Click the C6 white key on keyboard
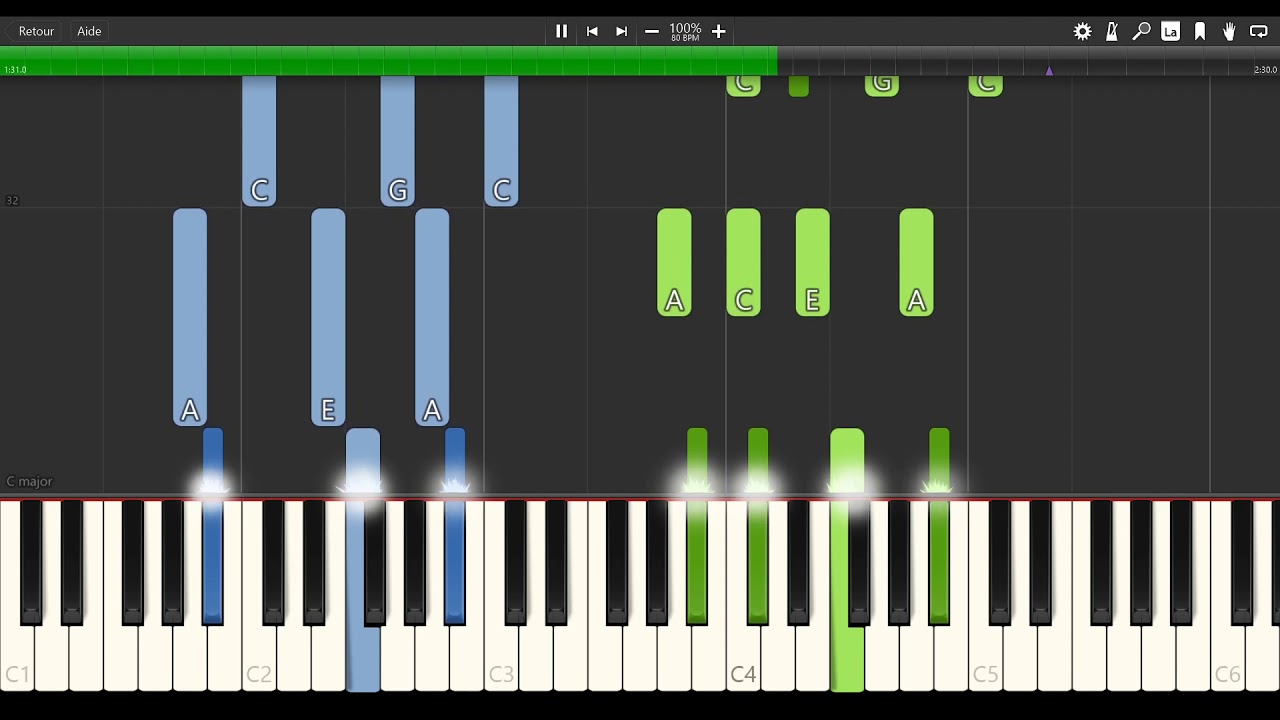 pyautogui.click(x=1227, y=660)
